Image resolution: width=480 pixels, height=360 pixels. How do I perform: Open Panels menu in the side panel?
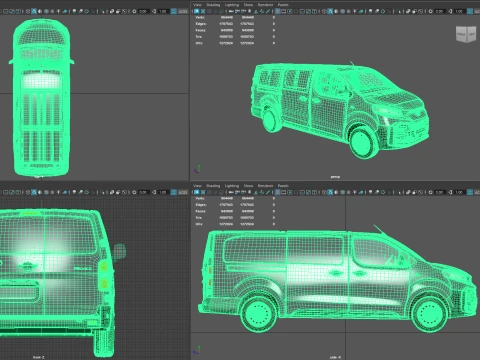[283, 186]
